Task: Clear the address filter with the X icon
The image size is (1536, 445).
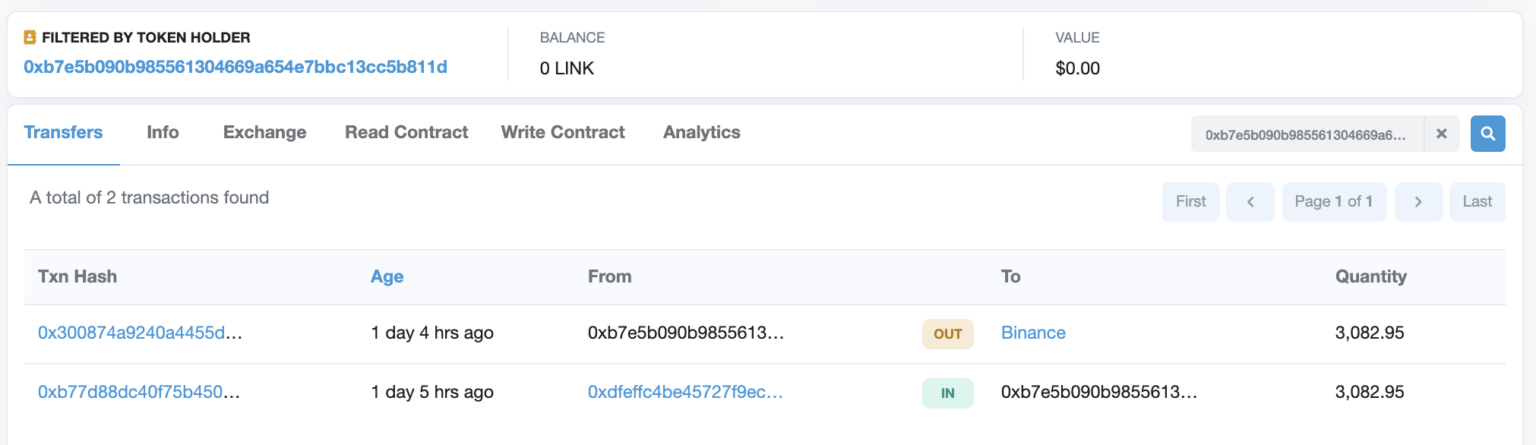Action: click(1442, 133)
